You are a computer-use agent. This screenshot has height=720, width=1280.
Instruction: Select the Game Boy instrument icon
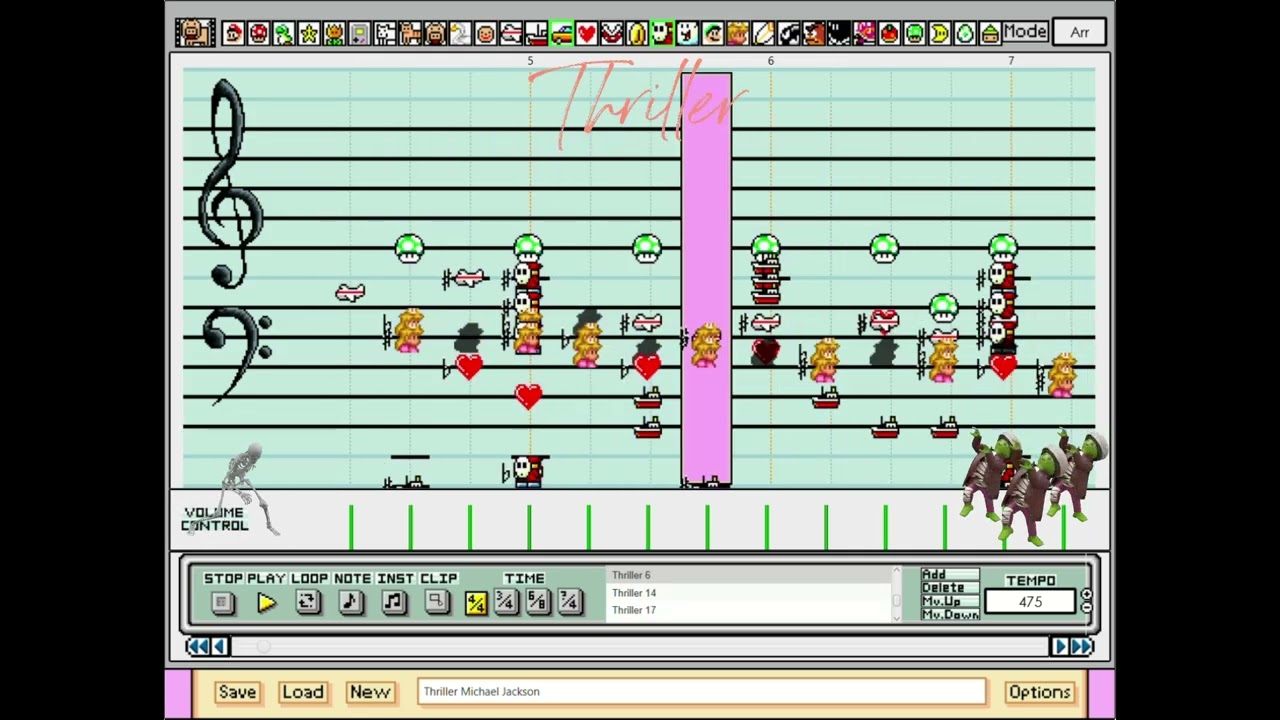360,33
